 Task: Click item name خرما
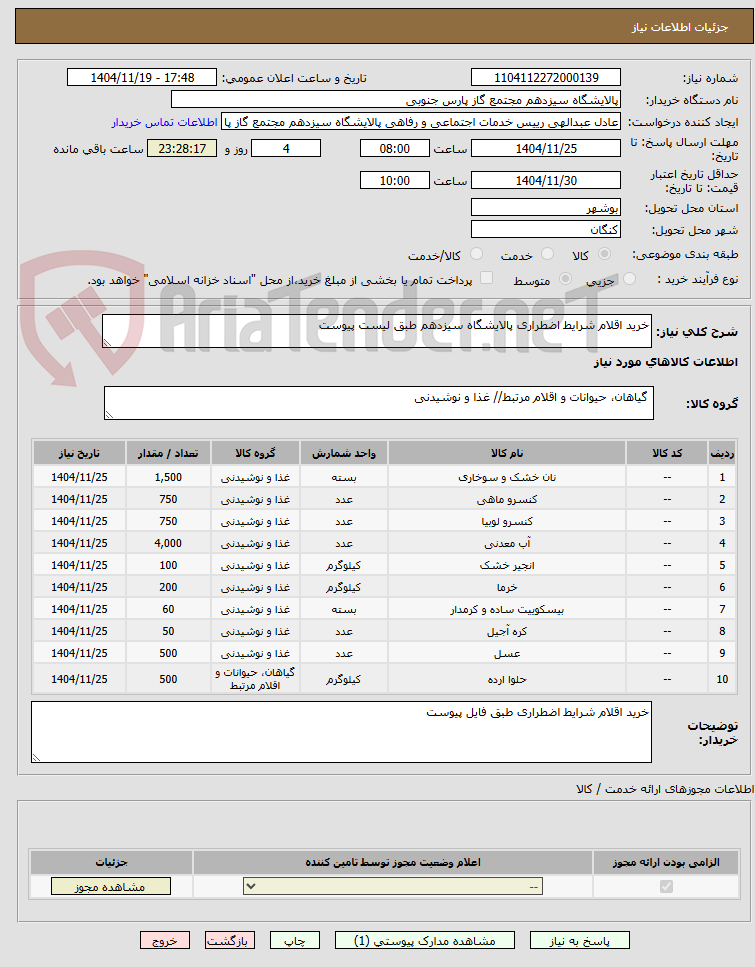click(507, 588)
